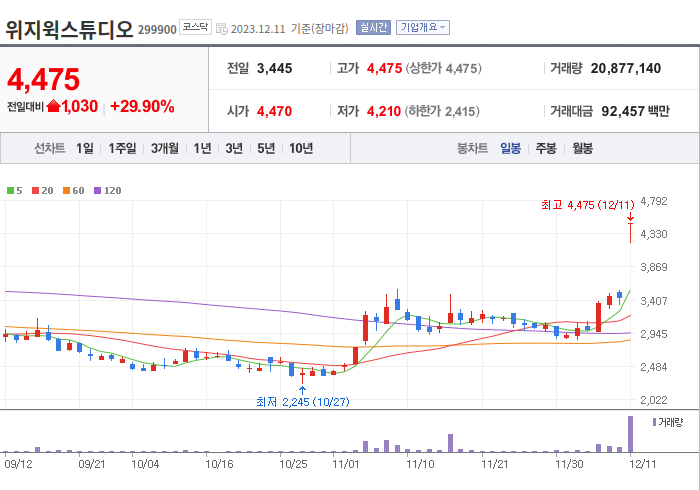The image size is (700, 490).
Task: Click the 11/01 date label on axis
Action: (x=346, y=464)
